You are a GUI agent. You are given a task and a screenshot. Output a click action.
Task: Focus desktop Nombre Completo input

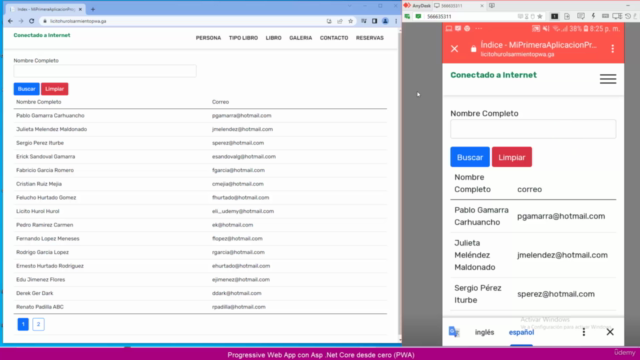(105, 71)
